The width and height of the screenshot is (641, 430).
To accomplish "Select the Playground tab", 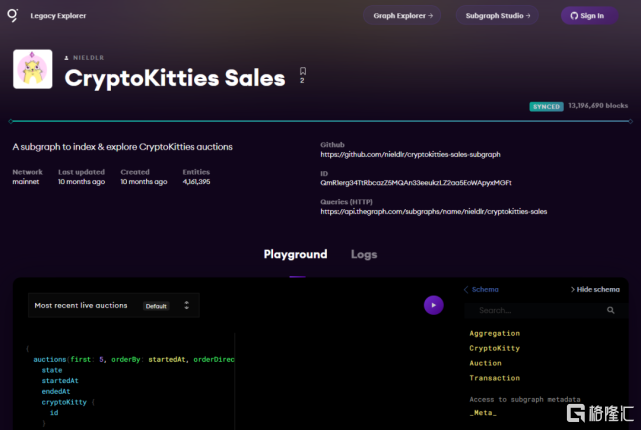I will tap(295, 254).
